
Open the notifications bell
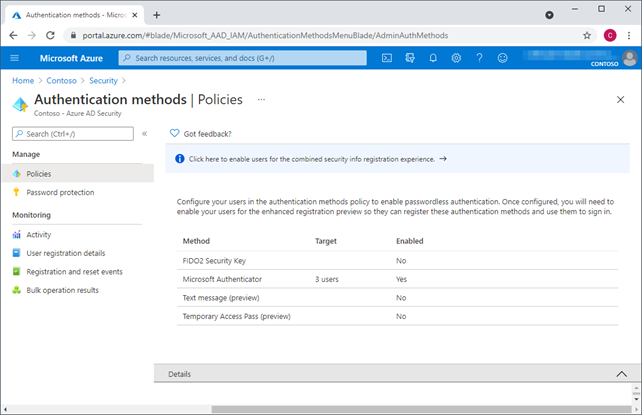point(433,58)
